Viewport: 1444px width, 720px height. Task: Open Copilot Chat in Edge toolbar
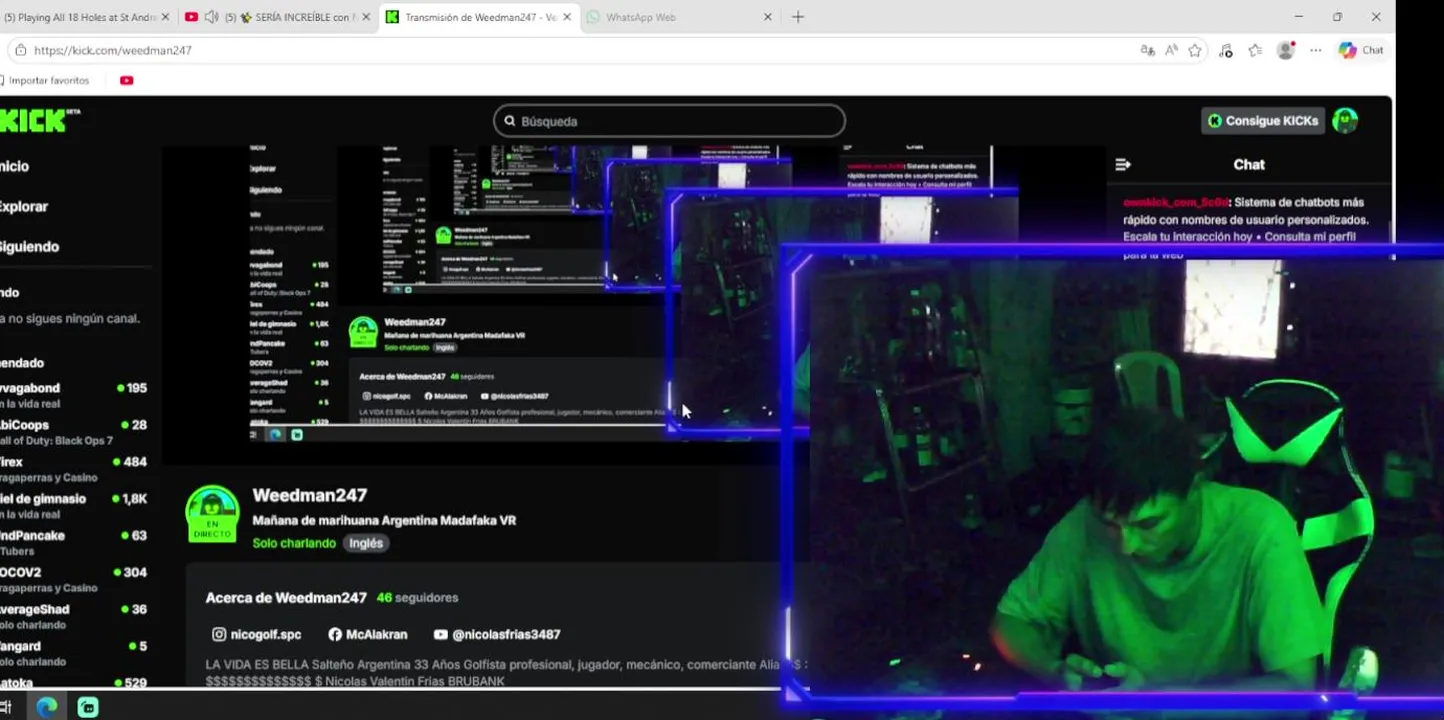coord(1361,50)
